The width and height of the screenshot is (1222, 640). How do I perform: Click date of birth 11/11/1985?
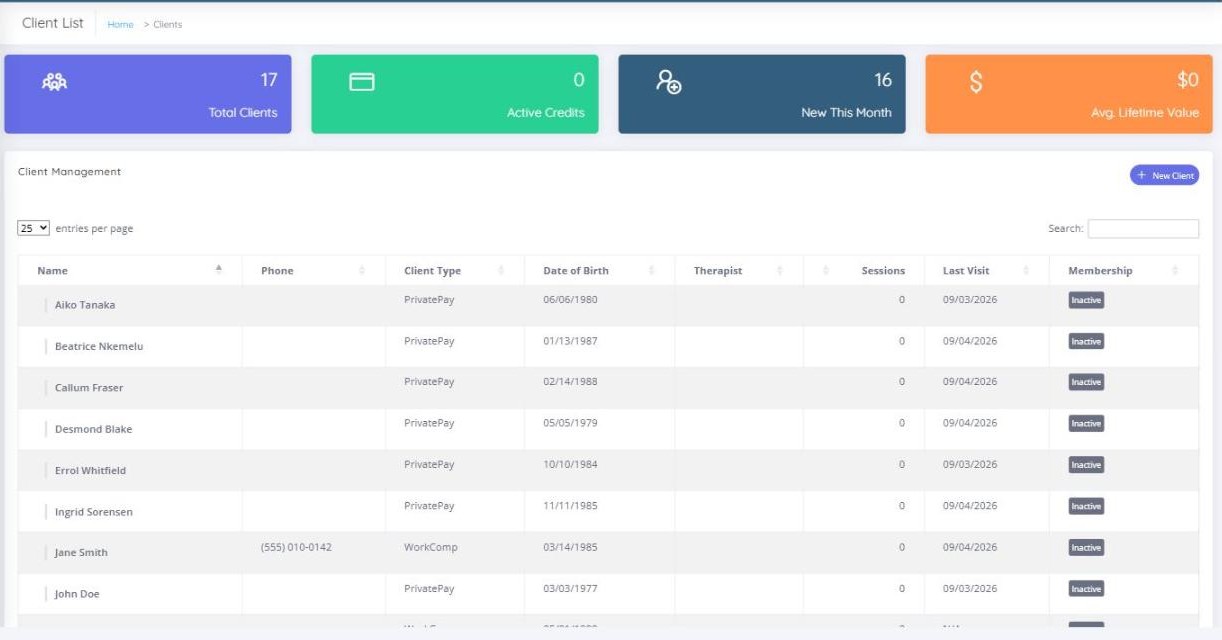coord(570,506)
